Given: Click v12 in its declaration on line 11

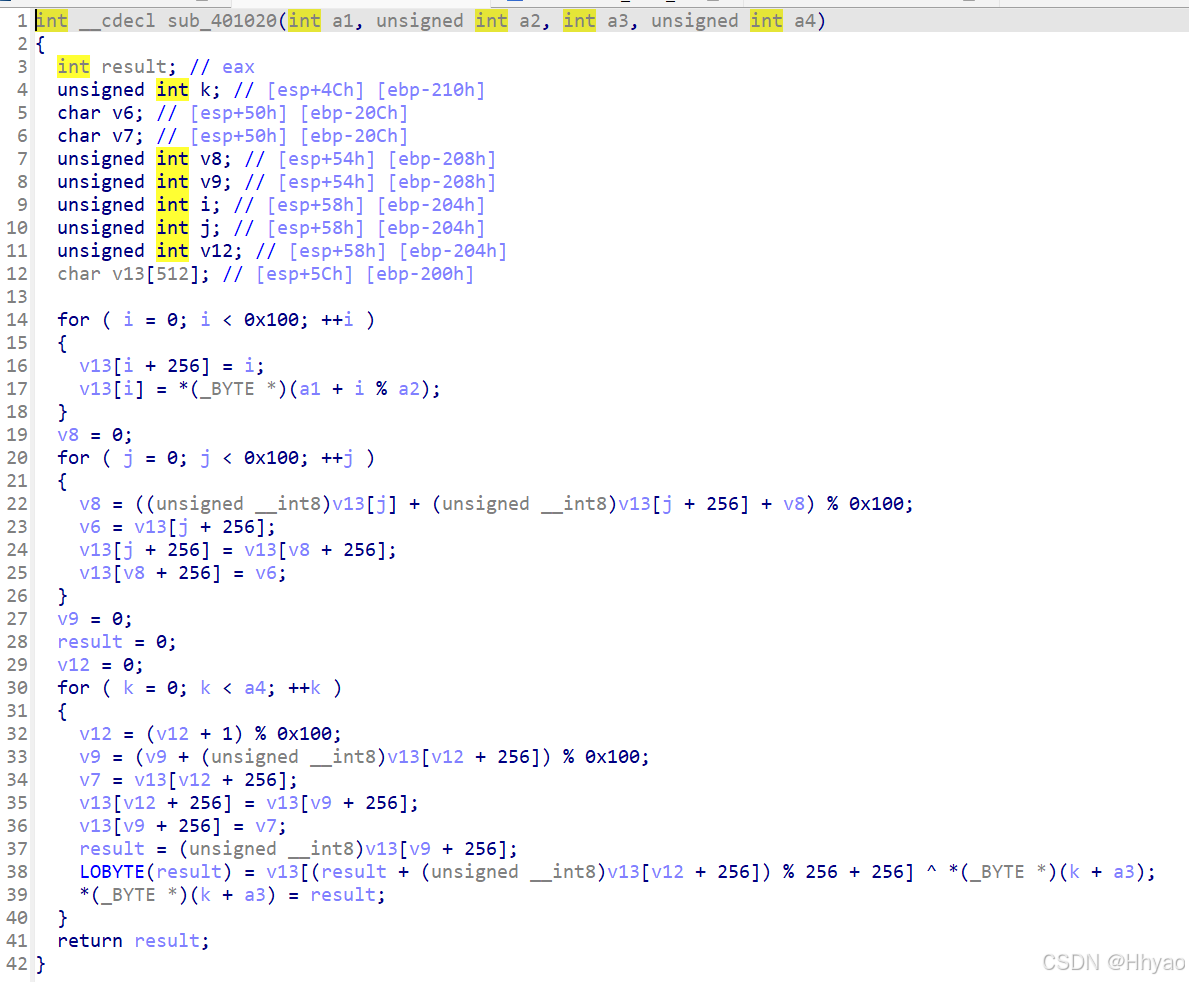Looking at the screenshot, I should click(216, 251).
